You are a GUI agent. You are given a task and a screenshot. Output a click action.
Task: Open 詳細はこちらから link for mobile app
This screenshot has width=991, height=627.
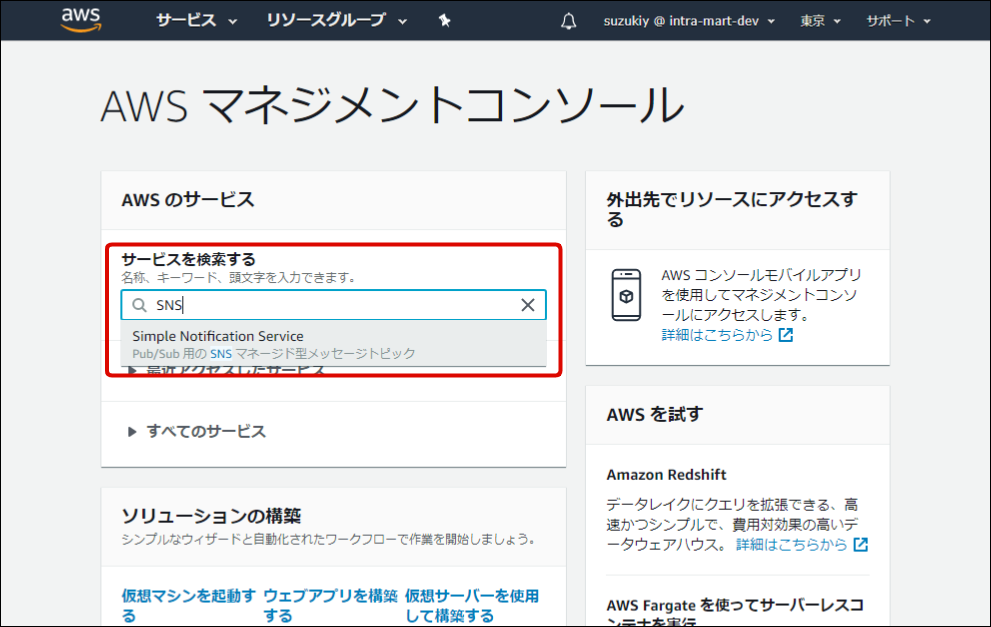[x=717, y=335]
